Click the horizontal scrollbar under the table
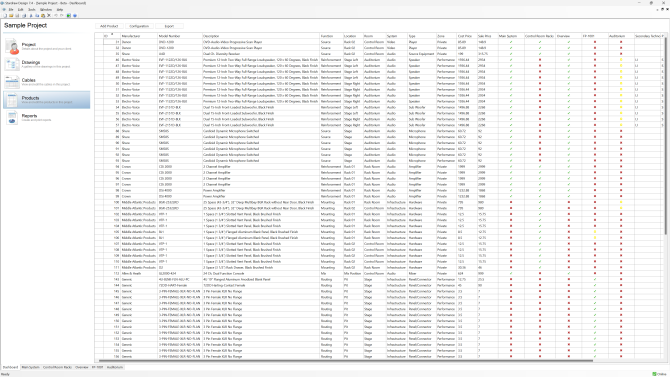 [x=345, y=361]
